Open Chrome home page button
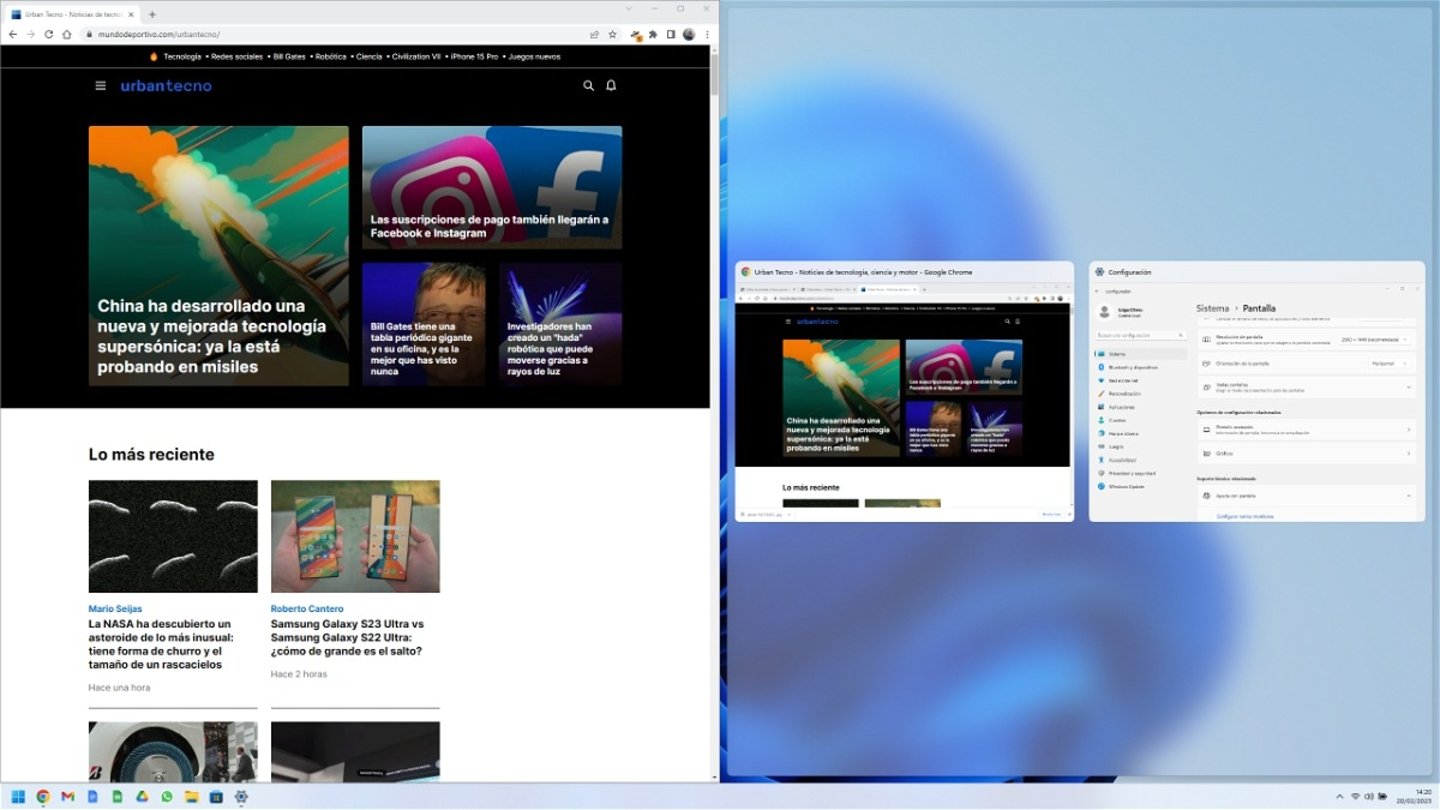This screenshot has width=1440, height=810. [67, 34]
